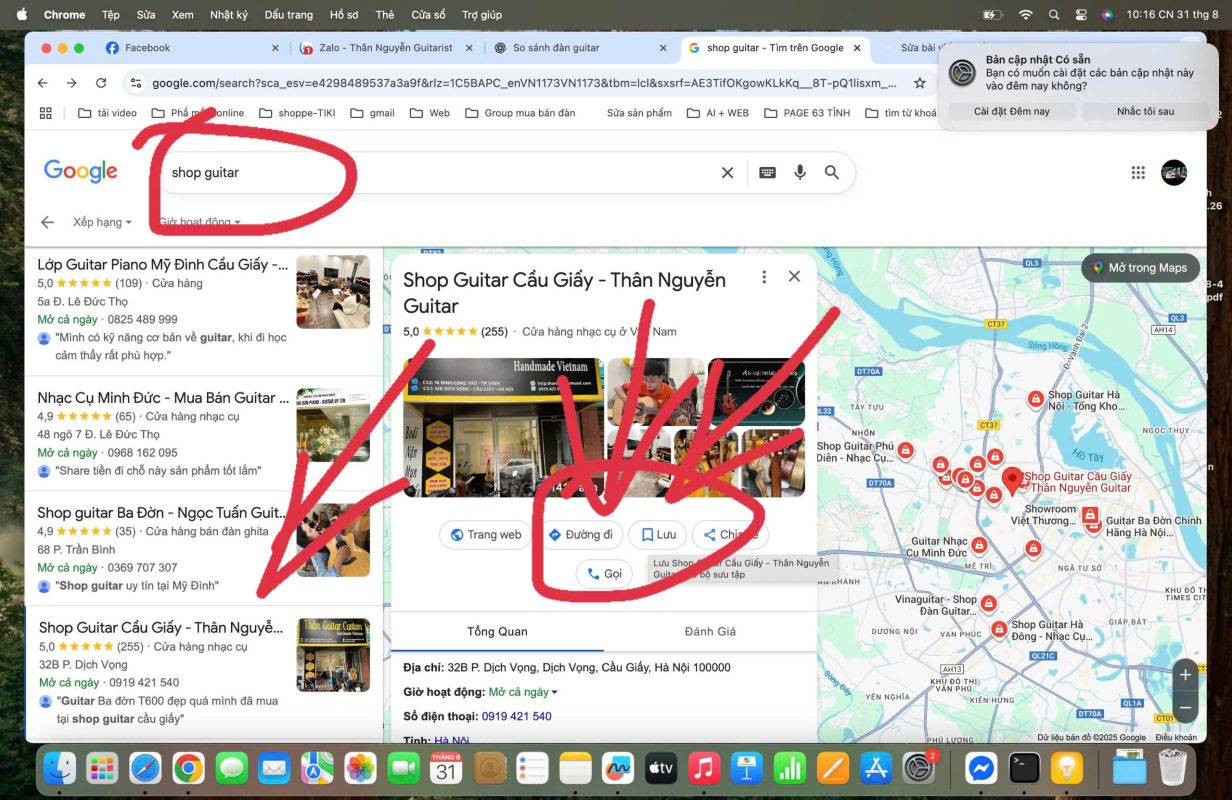Close the Shop Guitar Cầu Giấy details panel
The width and height of the screenshot is (1232, 800).
click(795, 276)
